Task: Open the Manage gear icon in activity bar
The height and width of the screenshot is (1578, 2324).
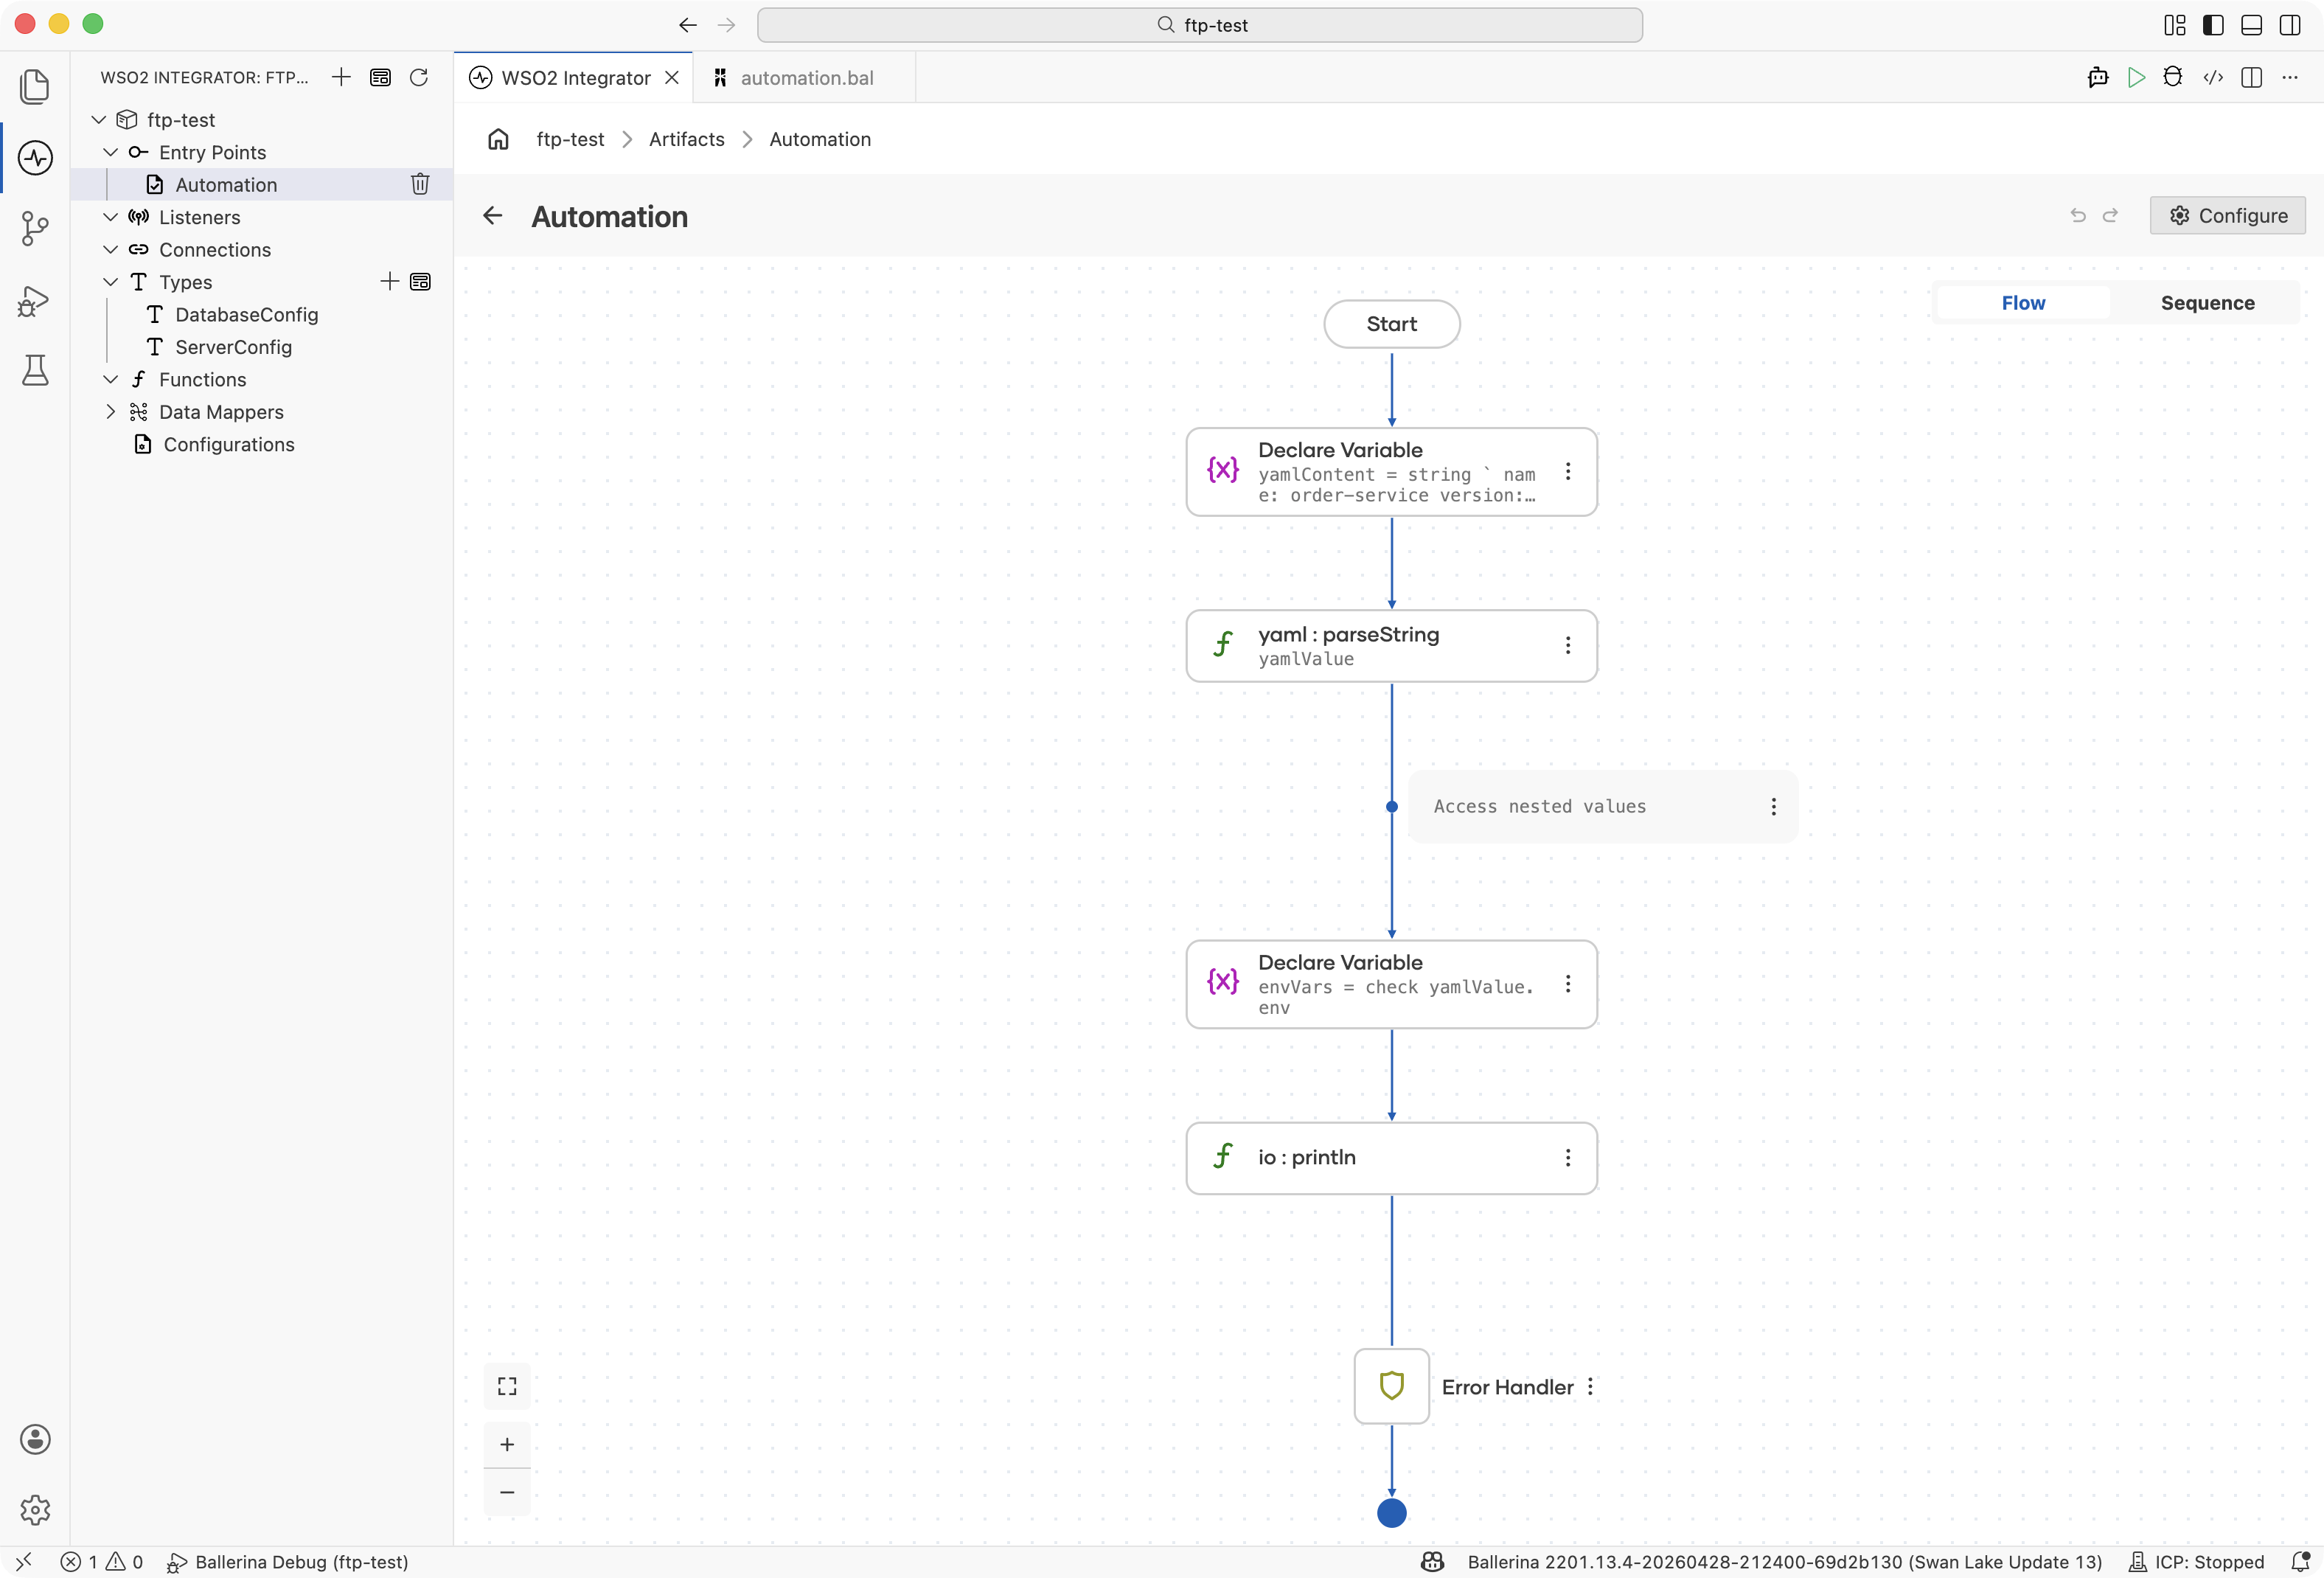Action: pyautogui.click(x=35, y=1510)
